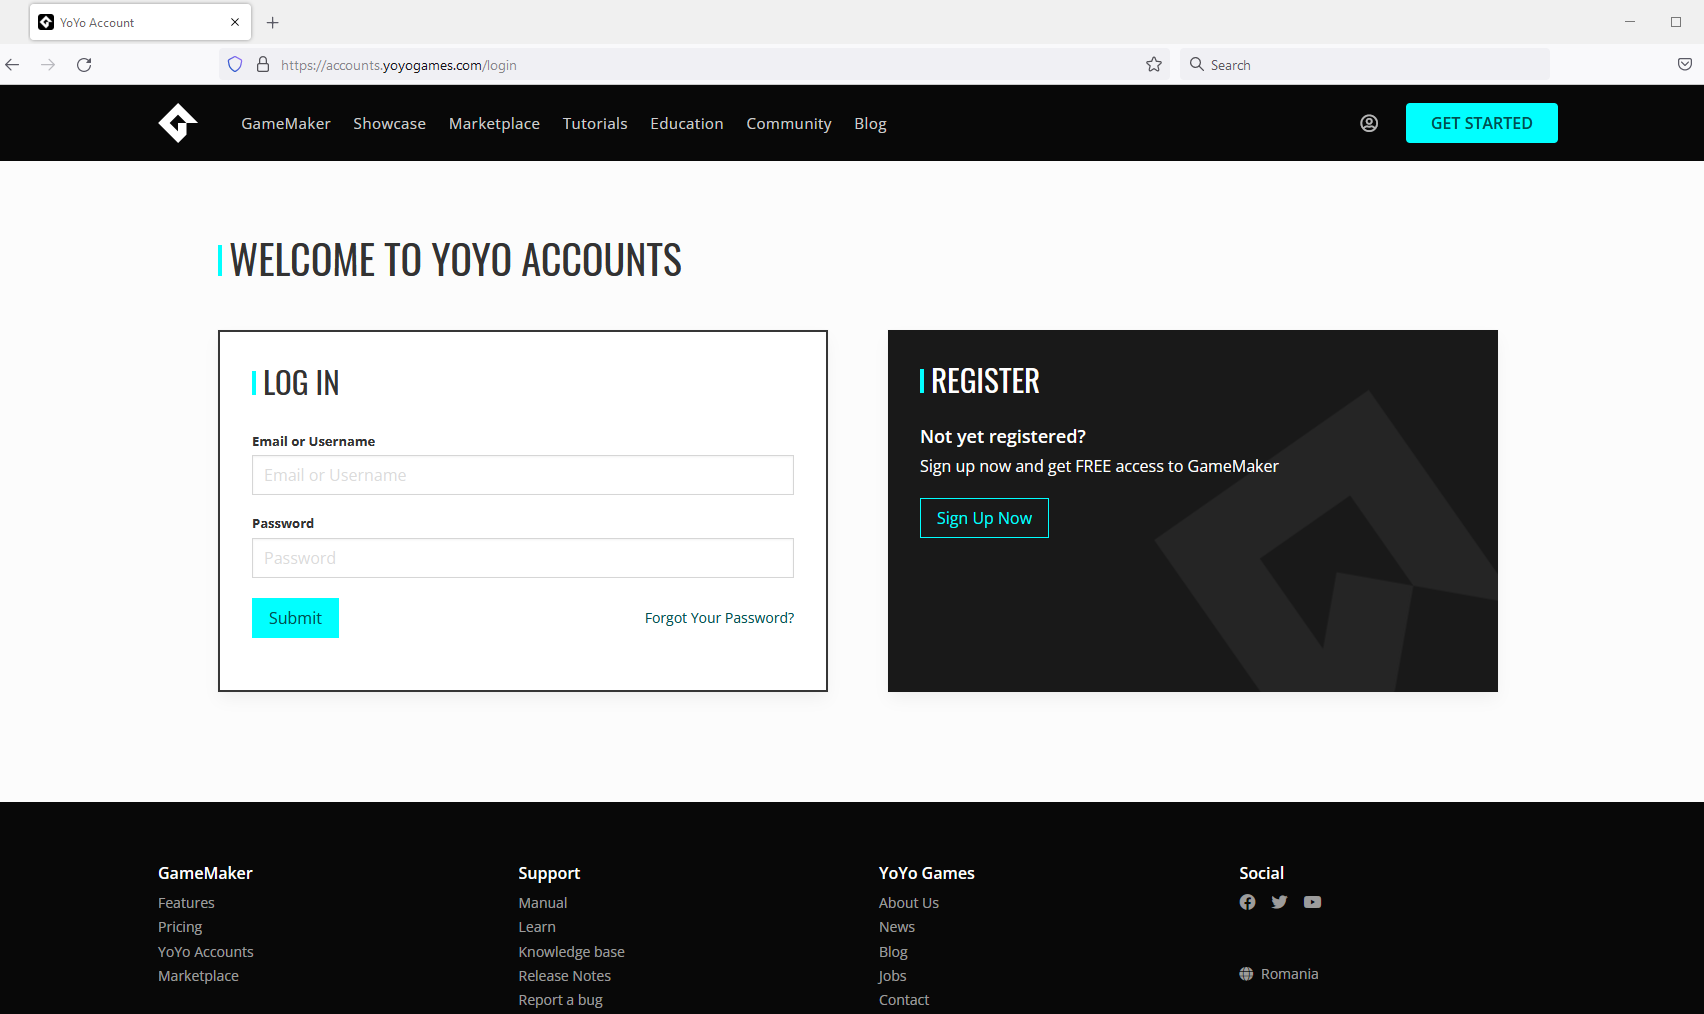Visit YoYo Games Facebook page
Viewport: 1704px width, 1014px height.
[1247, 901]
